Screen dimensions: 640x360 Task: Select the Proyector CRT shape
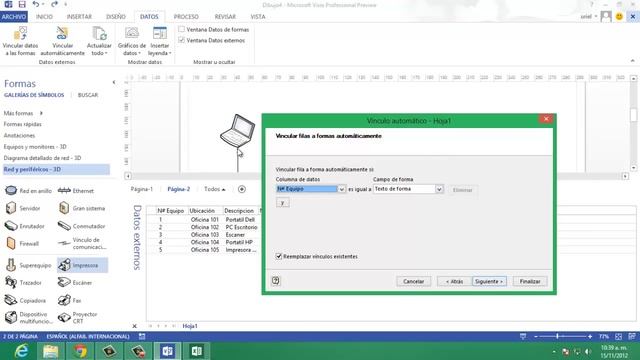pyautogui.click(x=78, y=318)
